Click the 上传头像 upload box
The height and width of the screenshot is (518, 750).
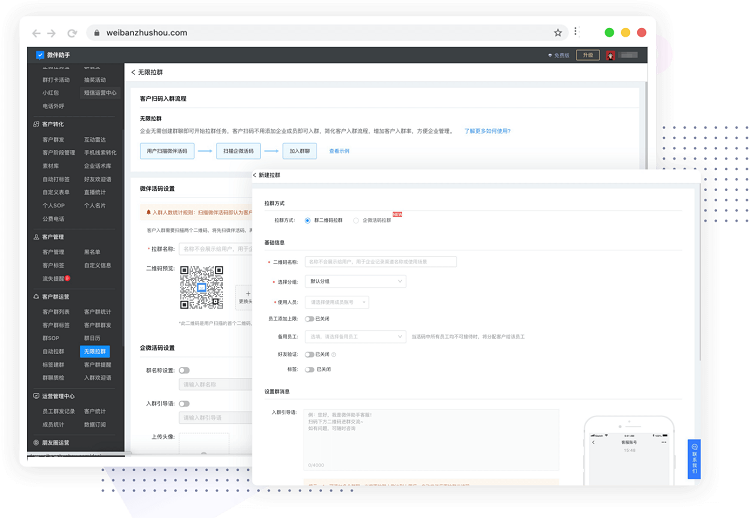click(204, 443)
